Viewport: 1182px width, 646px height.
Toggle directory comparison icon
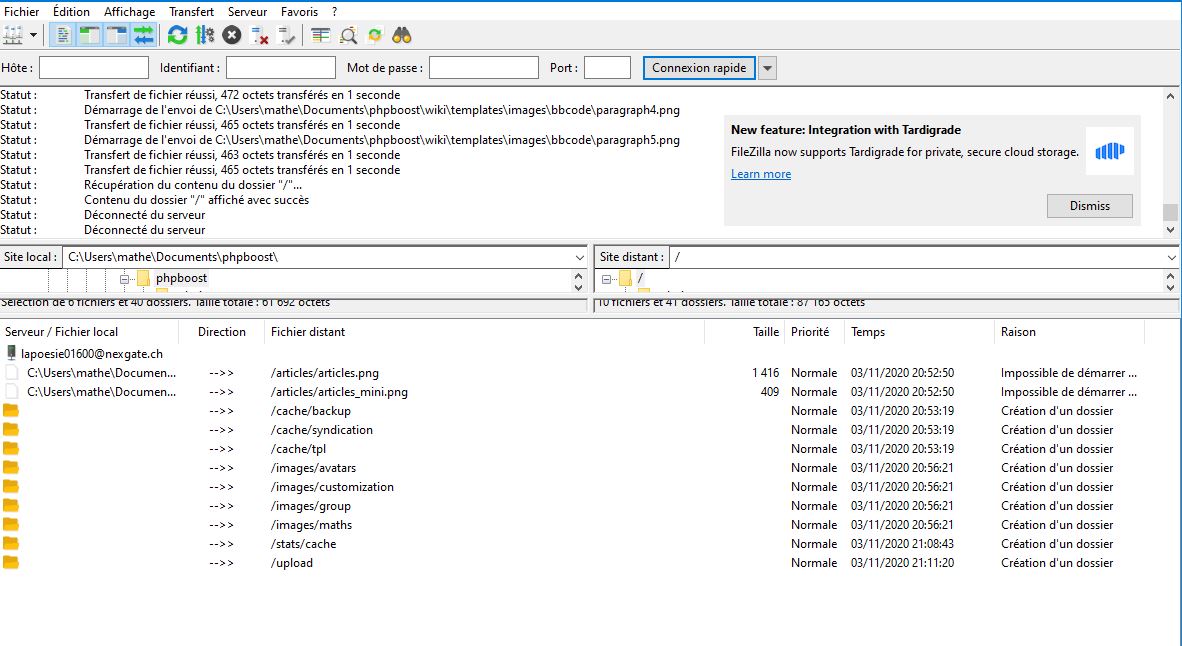tap(348, 35)
